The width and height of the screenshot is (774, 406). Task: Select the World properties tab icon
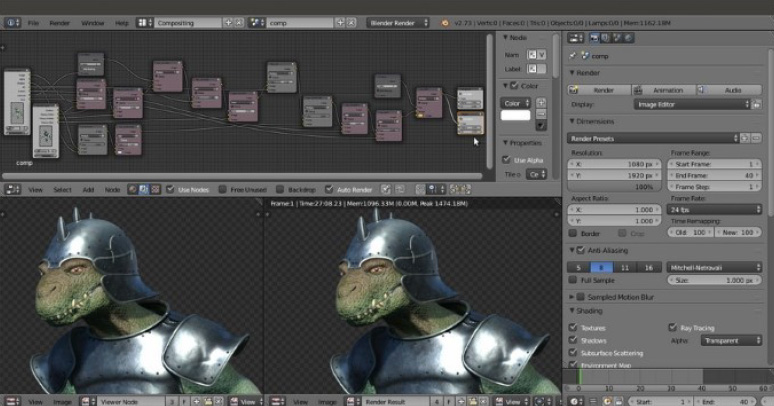tap(628, 38)
